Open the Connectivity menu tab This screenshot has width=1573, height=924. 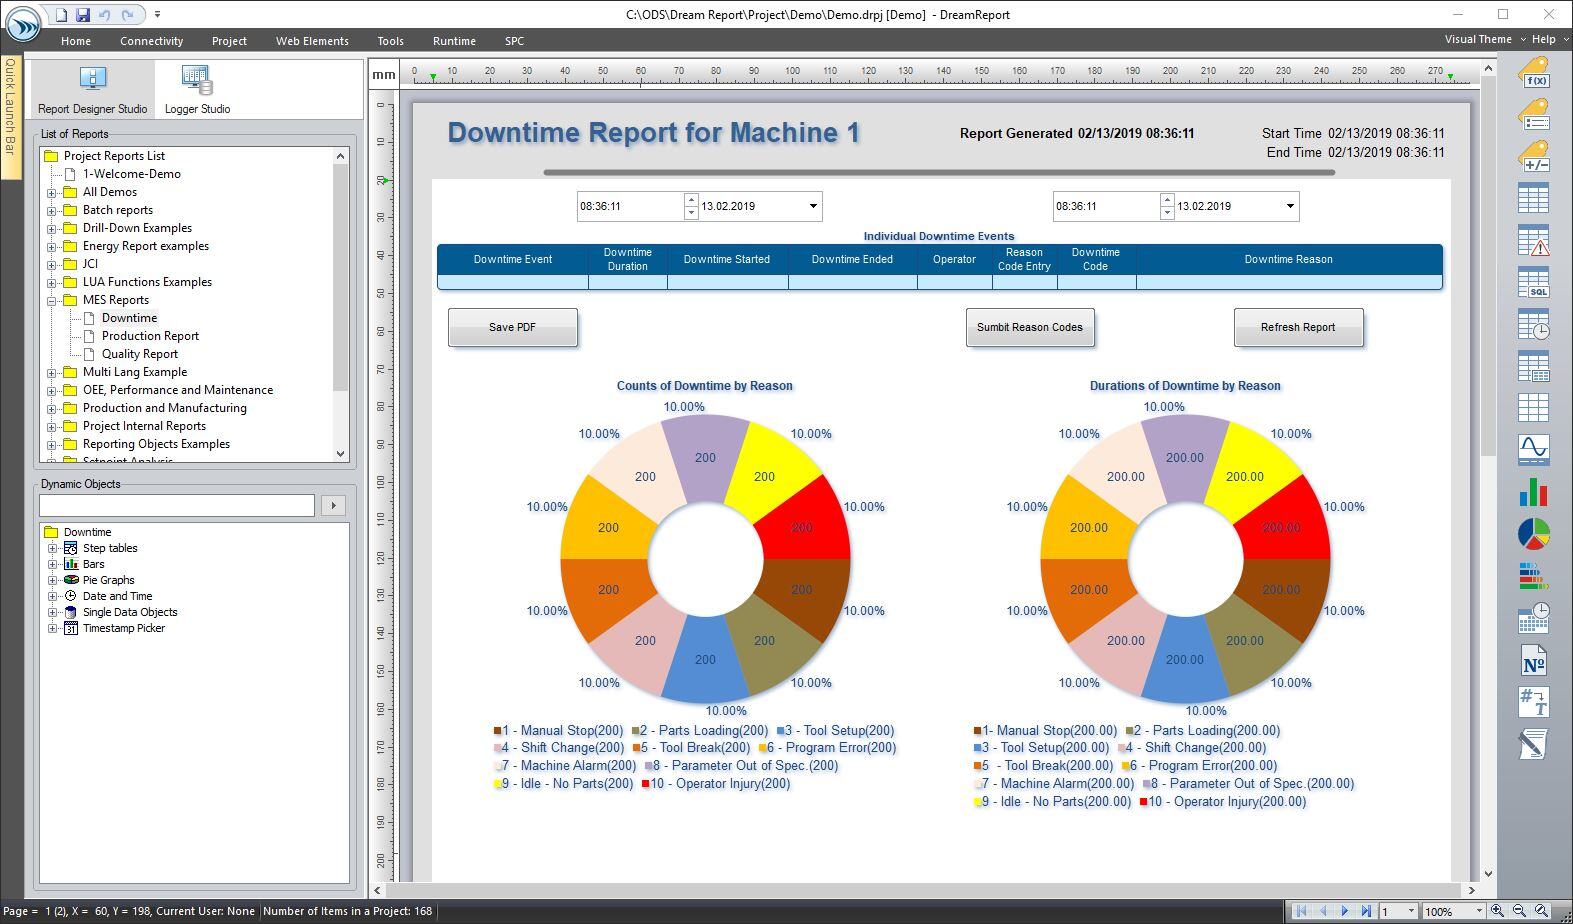click(151, 41)
